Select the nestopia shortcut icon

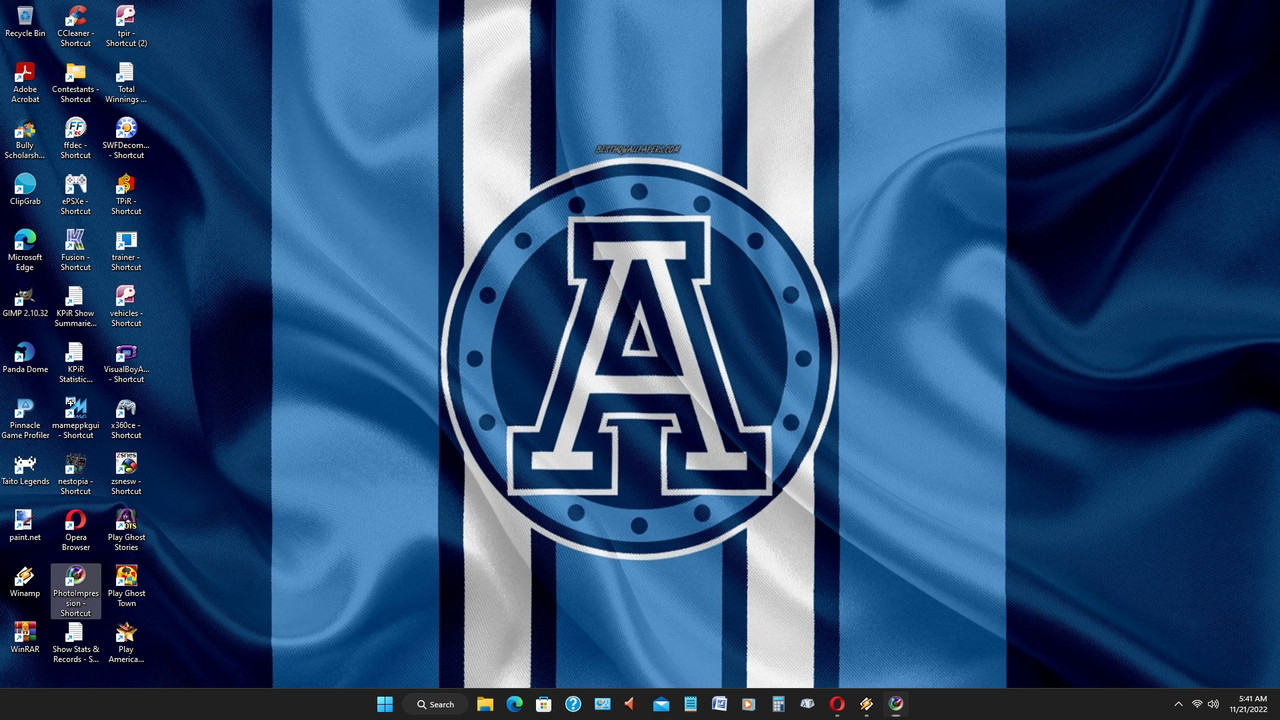click(75, 475)
